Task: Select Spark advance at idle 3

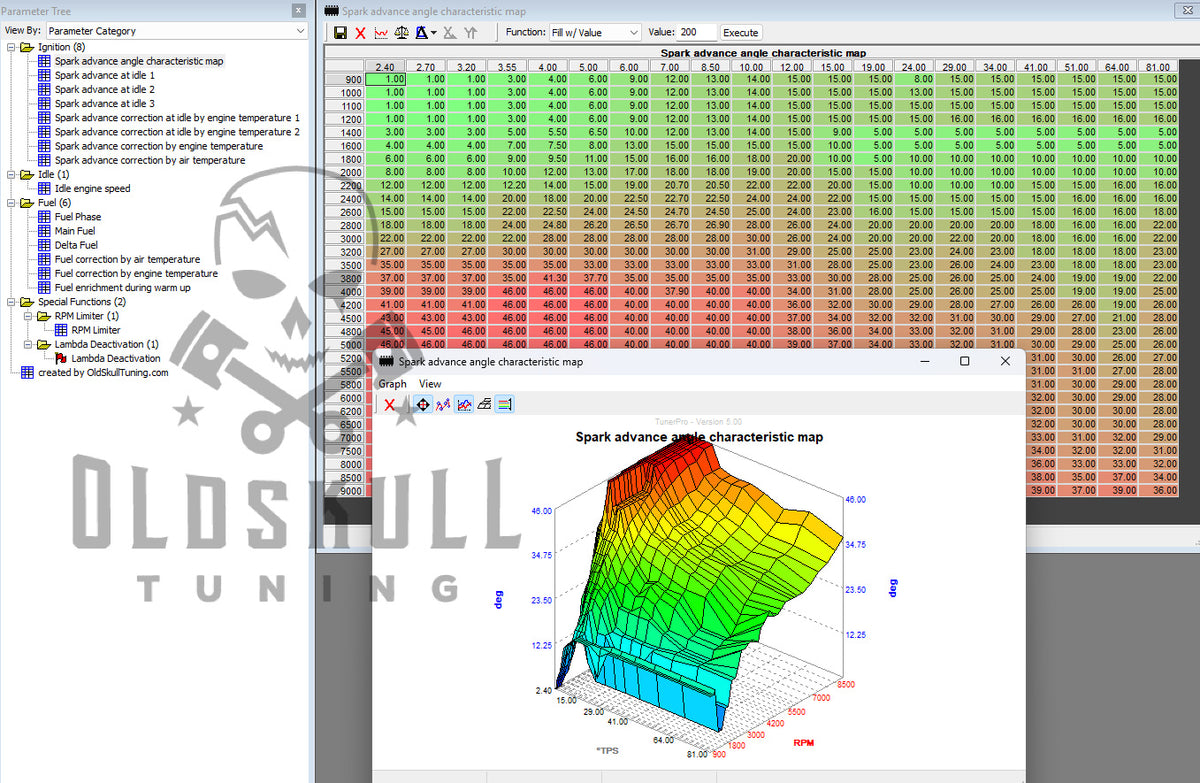Action: (x=105, y=103)
